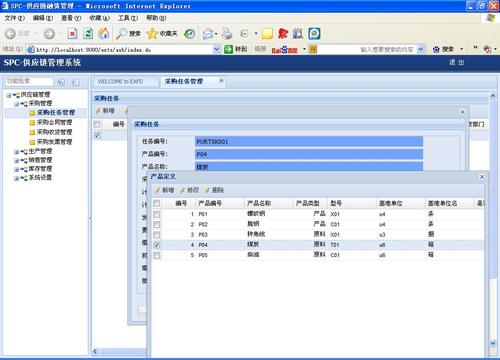Click first icon beside function search box
This screenshot has width=500, height=360.
[61, 83]
